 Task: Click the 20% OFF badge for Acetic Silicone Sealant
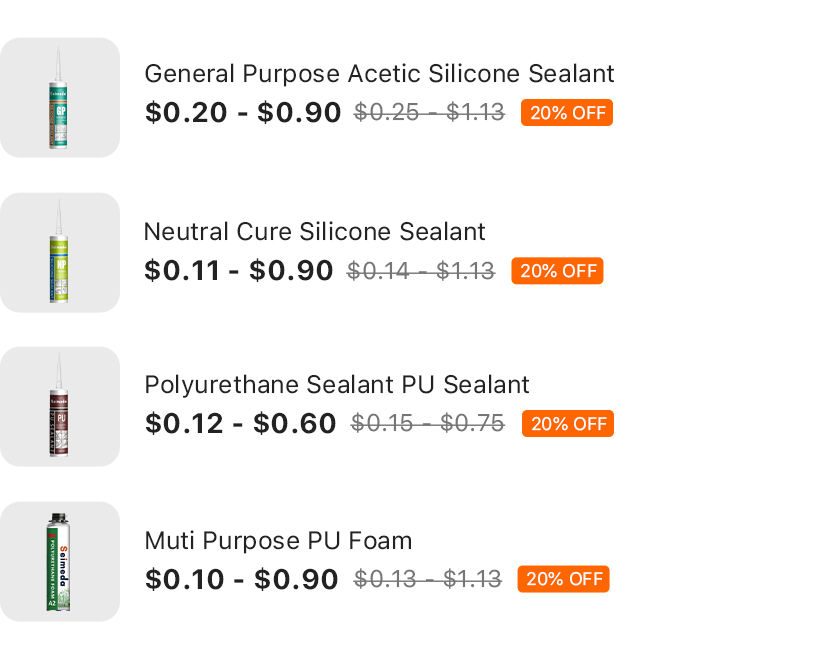point(567,113)
